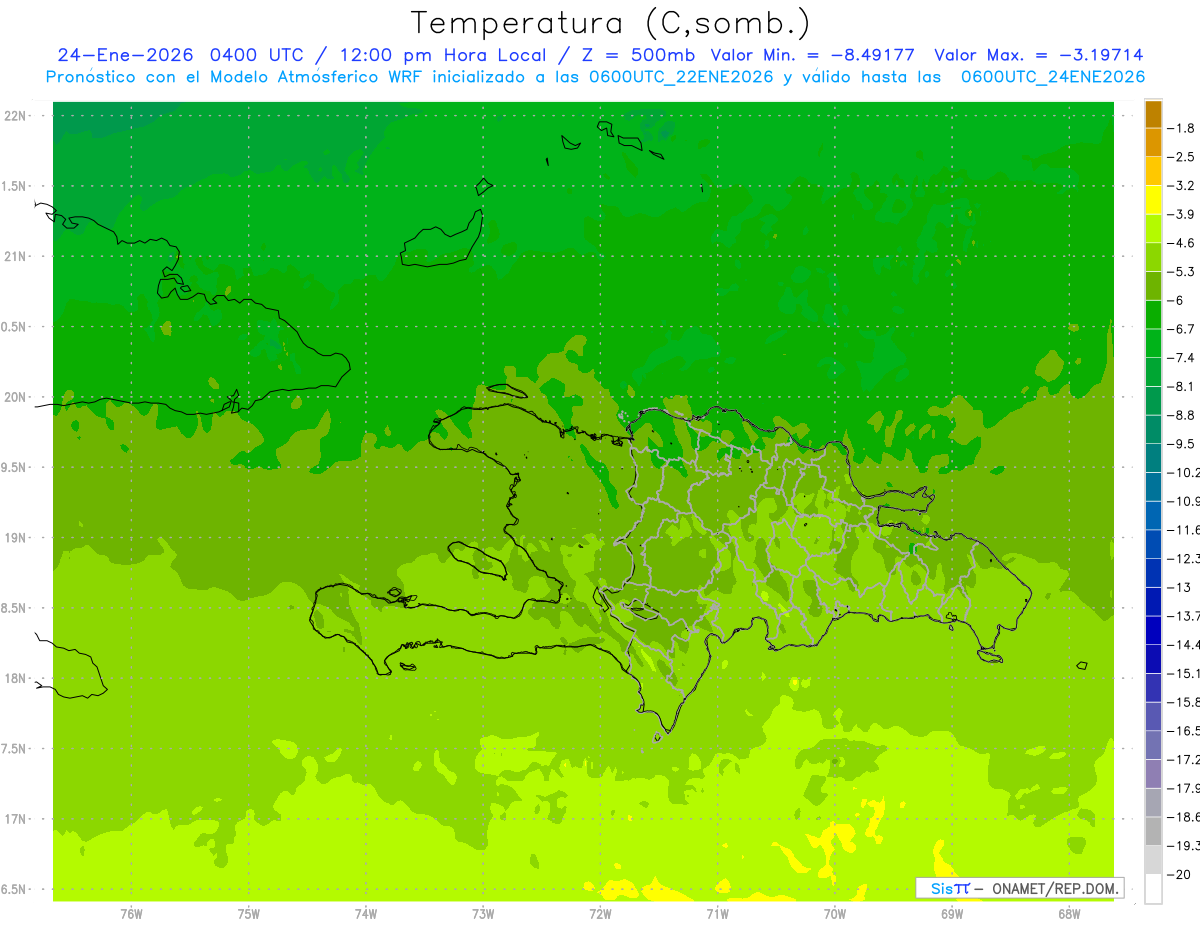
Task: Click the '9.5N' latitude label
Action: pyautogui.click(x=15, y=467)
